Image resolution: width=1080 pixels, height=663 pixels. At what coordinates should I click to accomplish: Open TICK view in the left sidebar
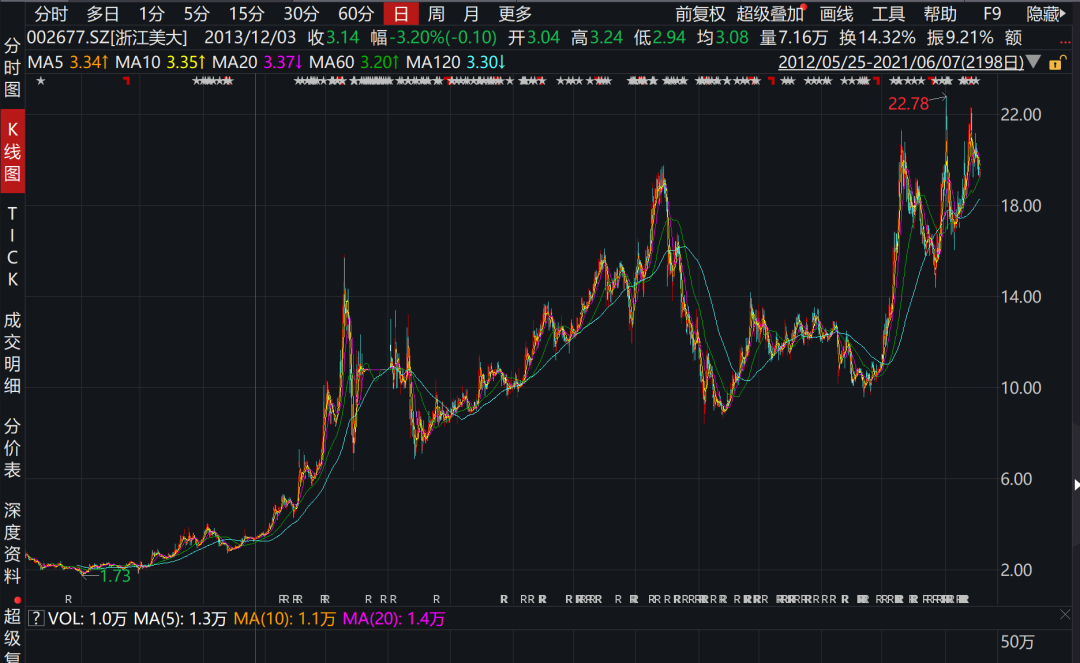12,246
